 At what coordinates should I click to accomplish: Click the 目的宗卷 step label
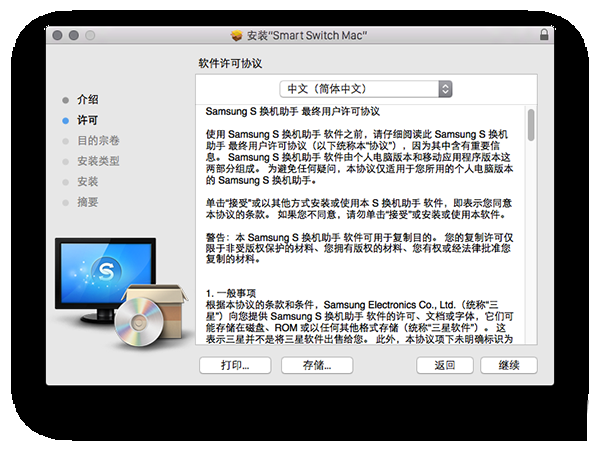click(98, 141)
